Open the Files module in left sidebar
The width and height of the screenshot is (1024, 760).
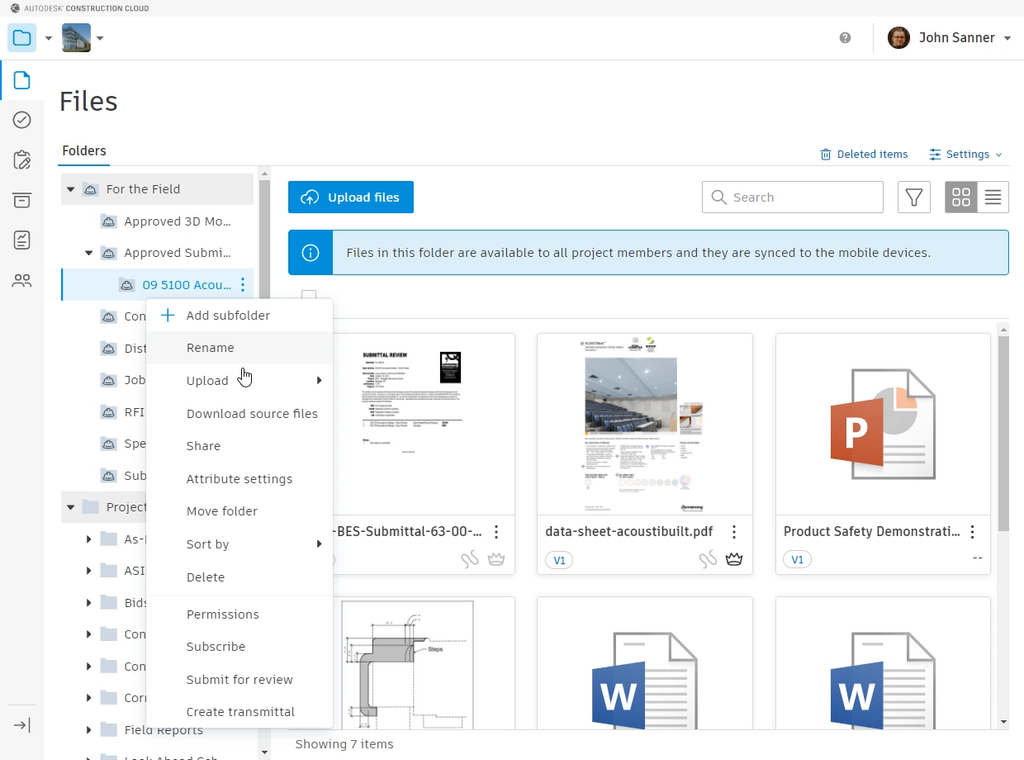click(22, 80)
